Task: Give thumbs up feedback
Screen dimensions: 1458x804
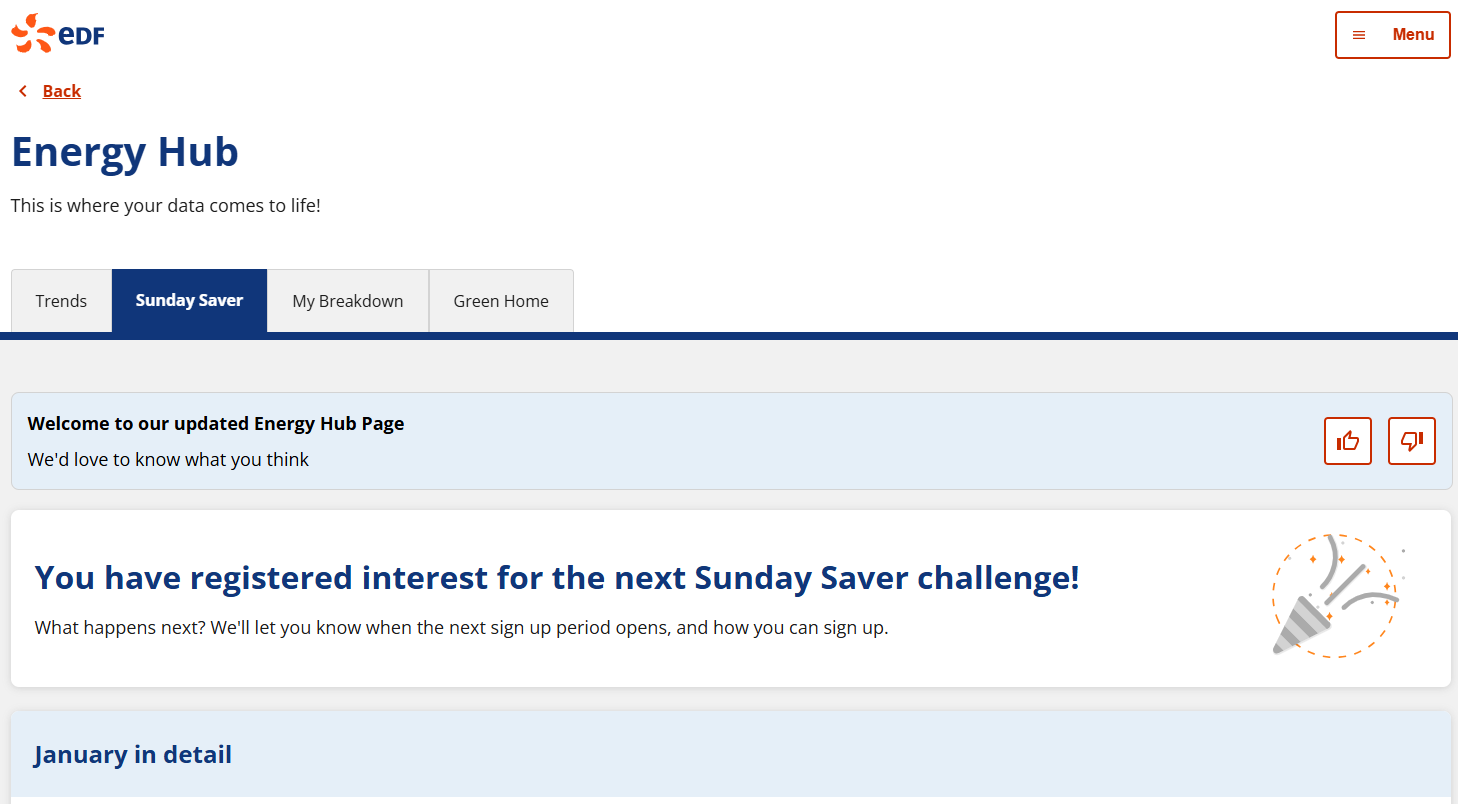Action: pyautogui.click(x=1348, y=441)
